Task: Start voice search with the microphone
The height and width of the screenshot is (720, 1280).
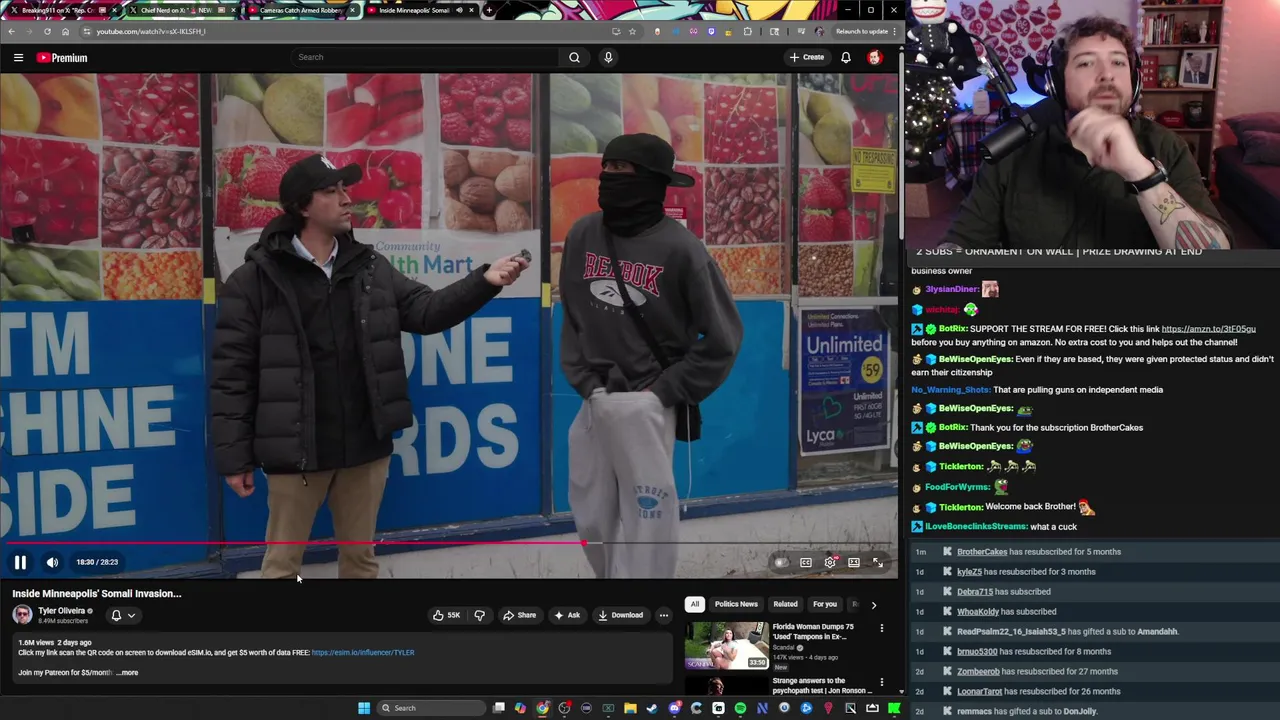Action: point(608,57)
